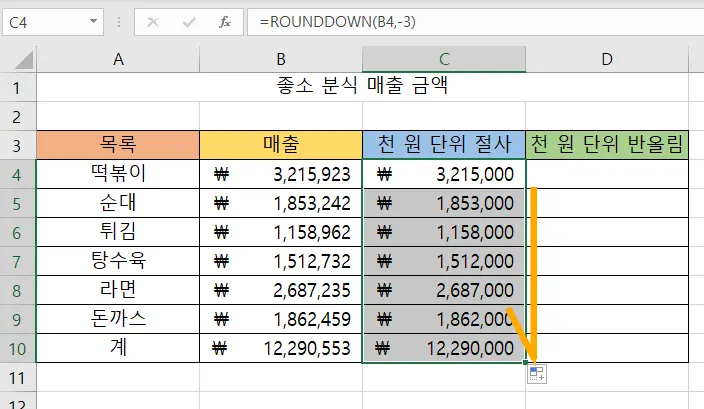Select row 4 header
This screenshot has height=409, width=704.
click(x=18, y=174)
